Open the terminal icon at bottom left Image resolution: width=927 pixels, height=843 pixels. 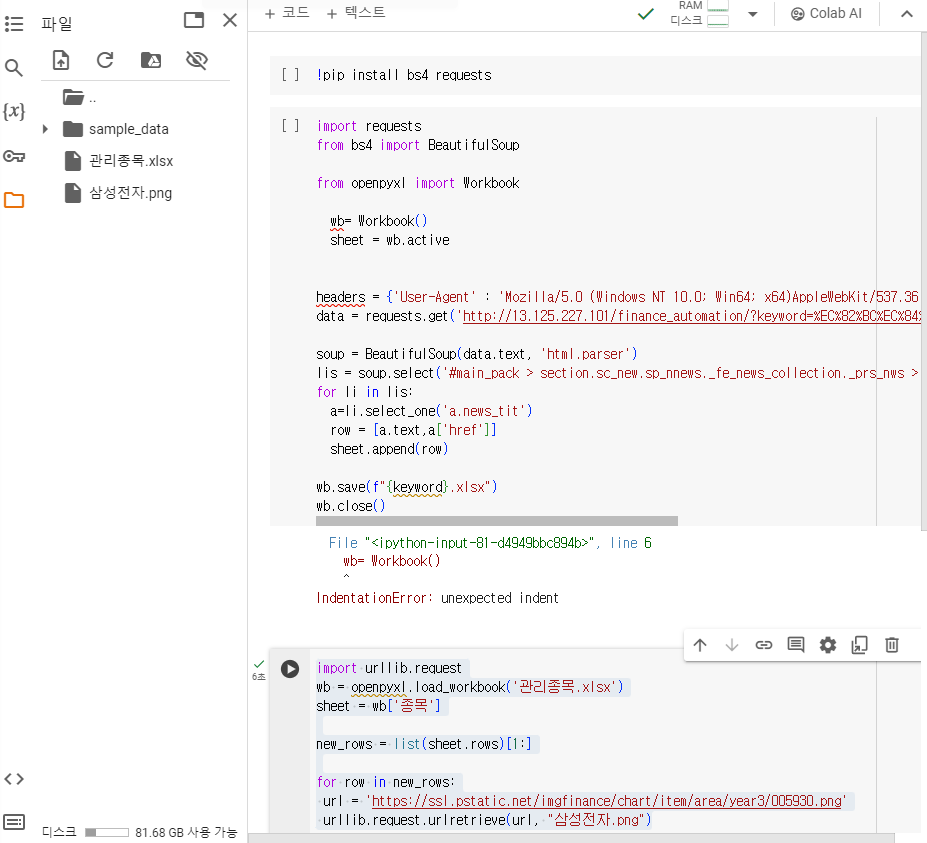point(14,822)
